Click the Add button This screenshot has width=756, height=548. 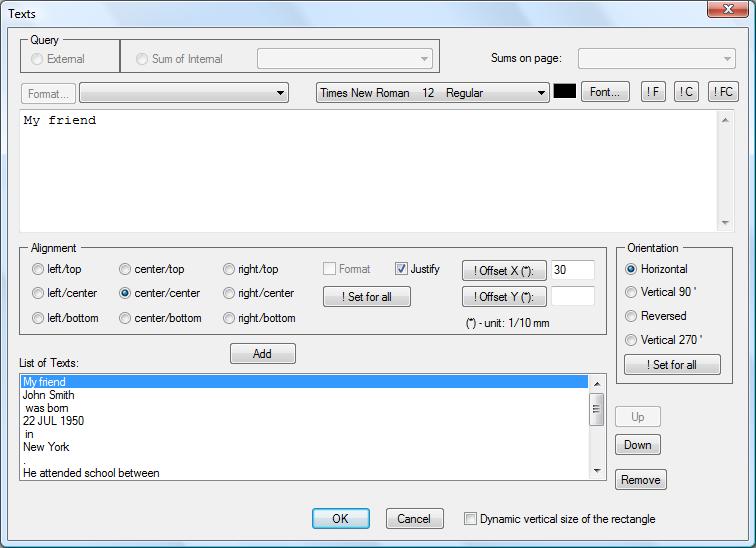click(x=262, y=354)
